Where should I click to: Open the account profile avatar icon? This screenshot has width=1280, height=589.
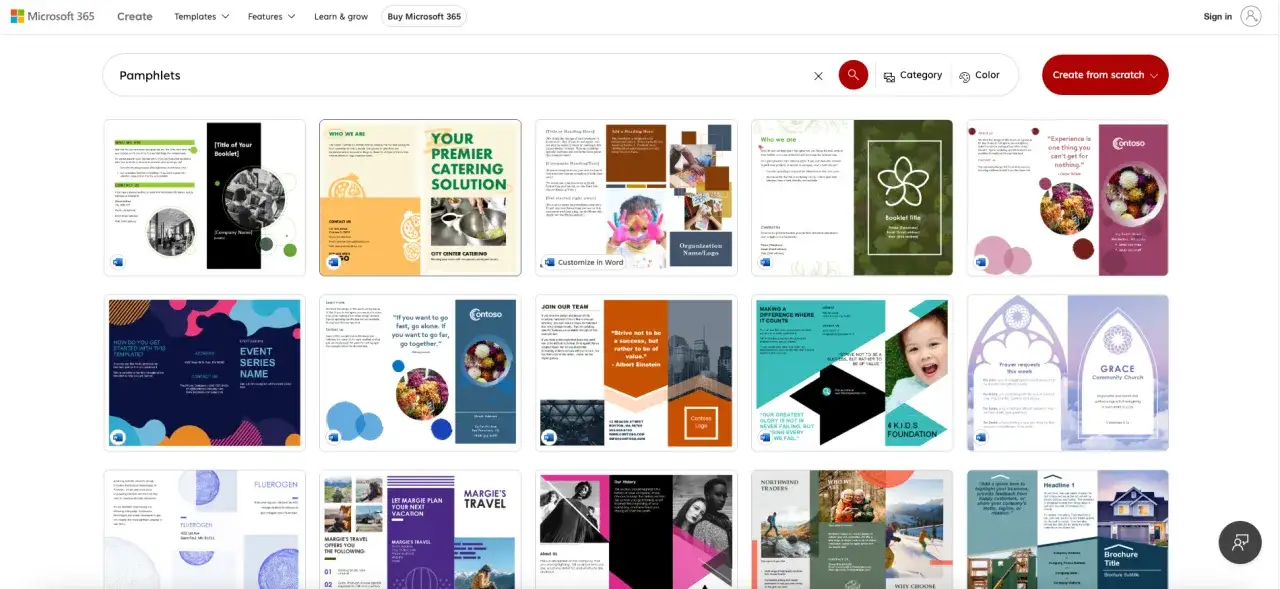tap(1251, 16)
